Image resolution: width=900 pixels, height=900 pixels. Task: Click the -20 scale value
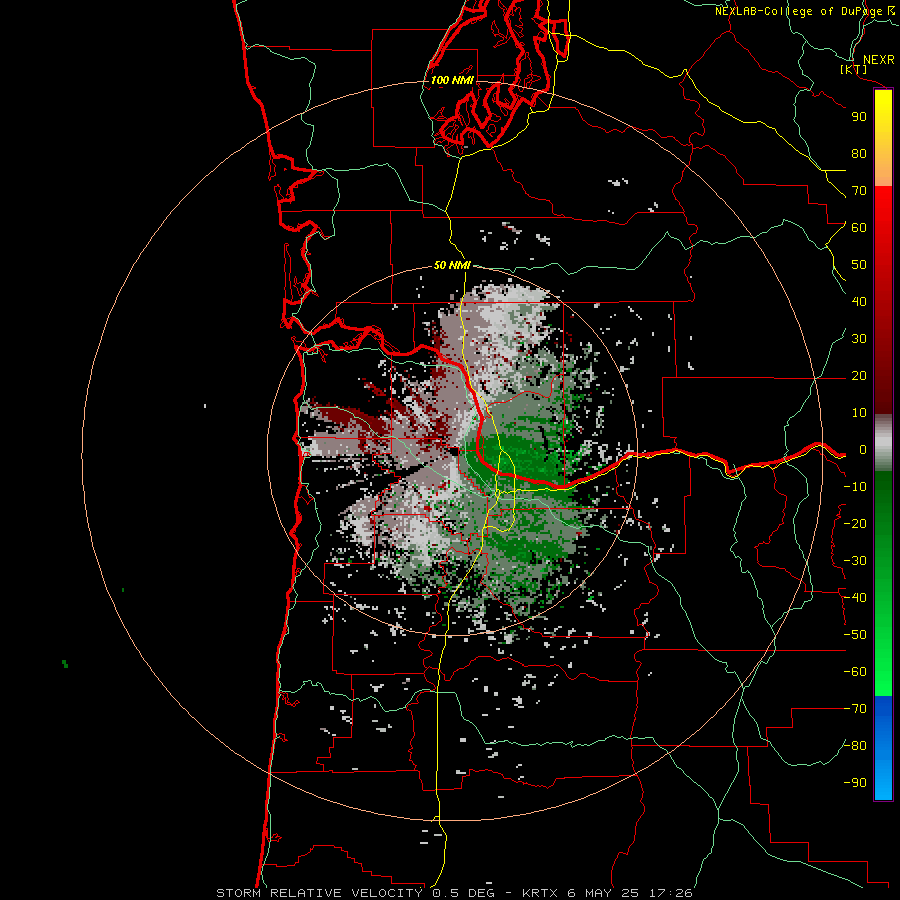click(855, 523)
